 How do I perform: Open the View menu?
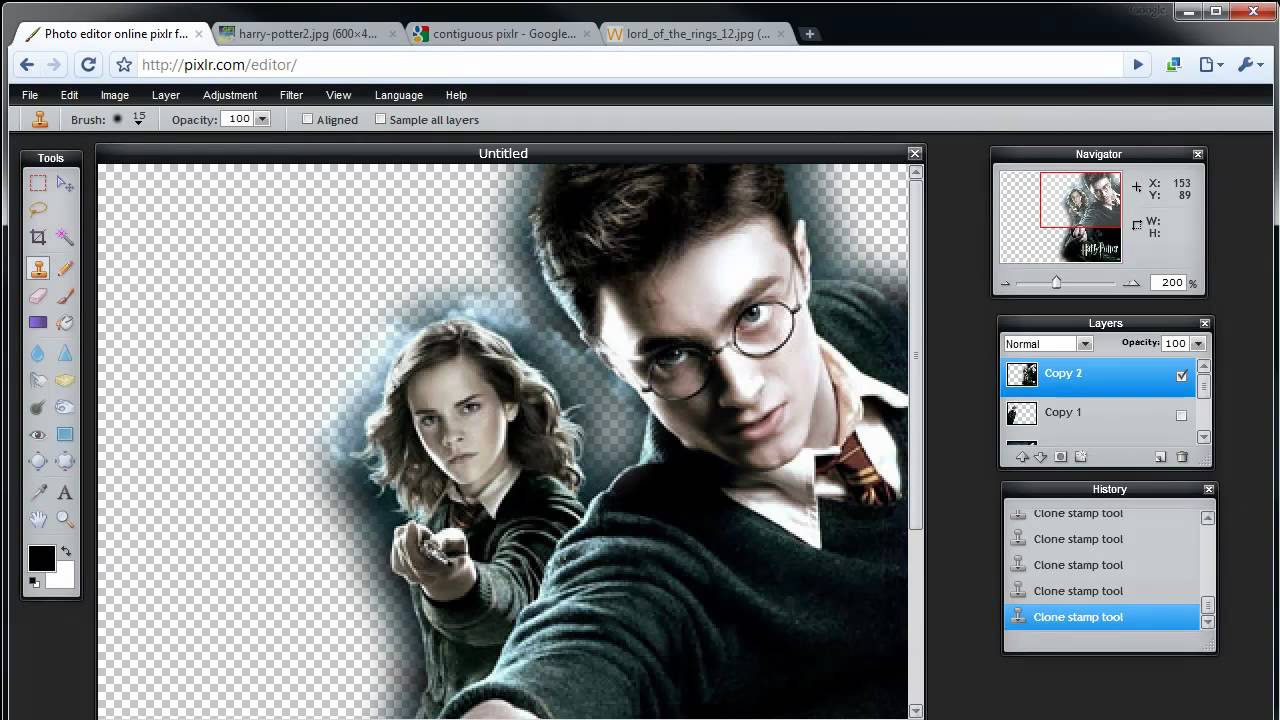[339, 95]
